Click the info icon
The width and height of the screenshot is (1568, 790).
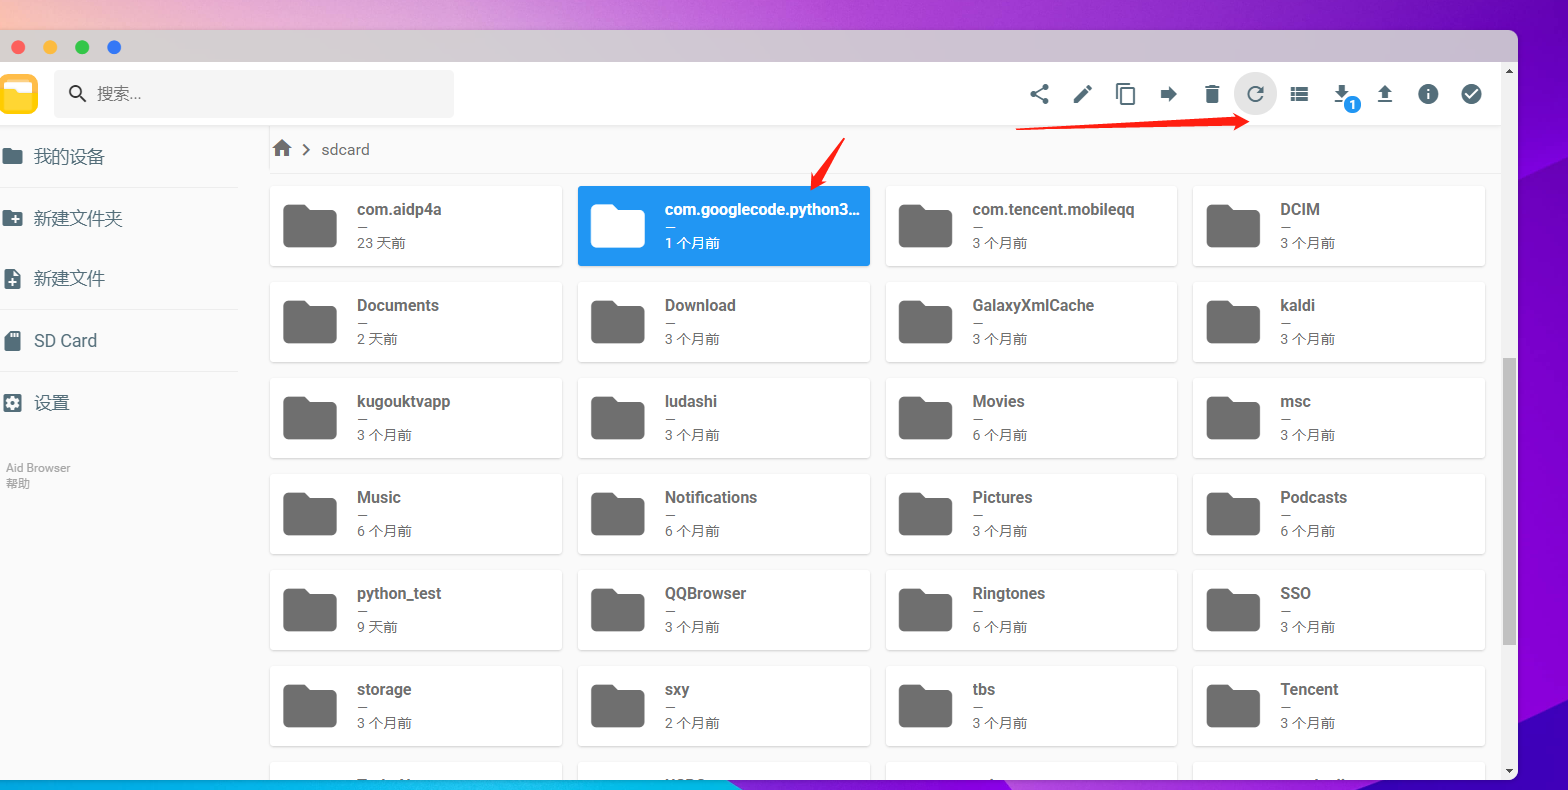click(1428, 94)
